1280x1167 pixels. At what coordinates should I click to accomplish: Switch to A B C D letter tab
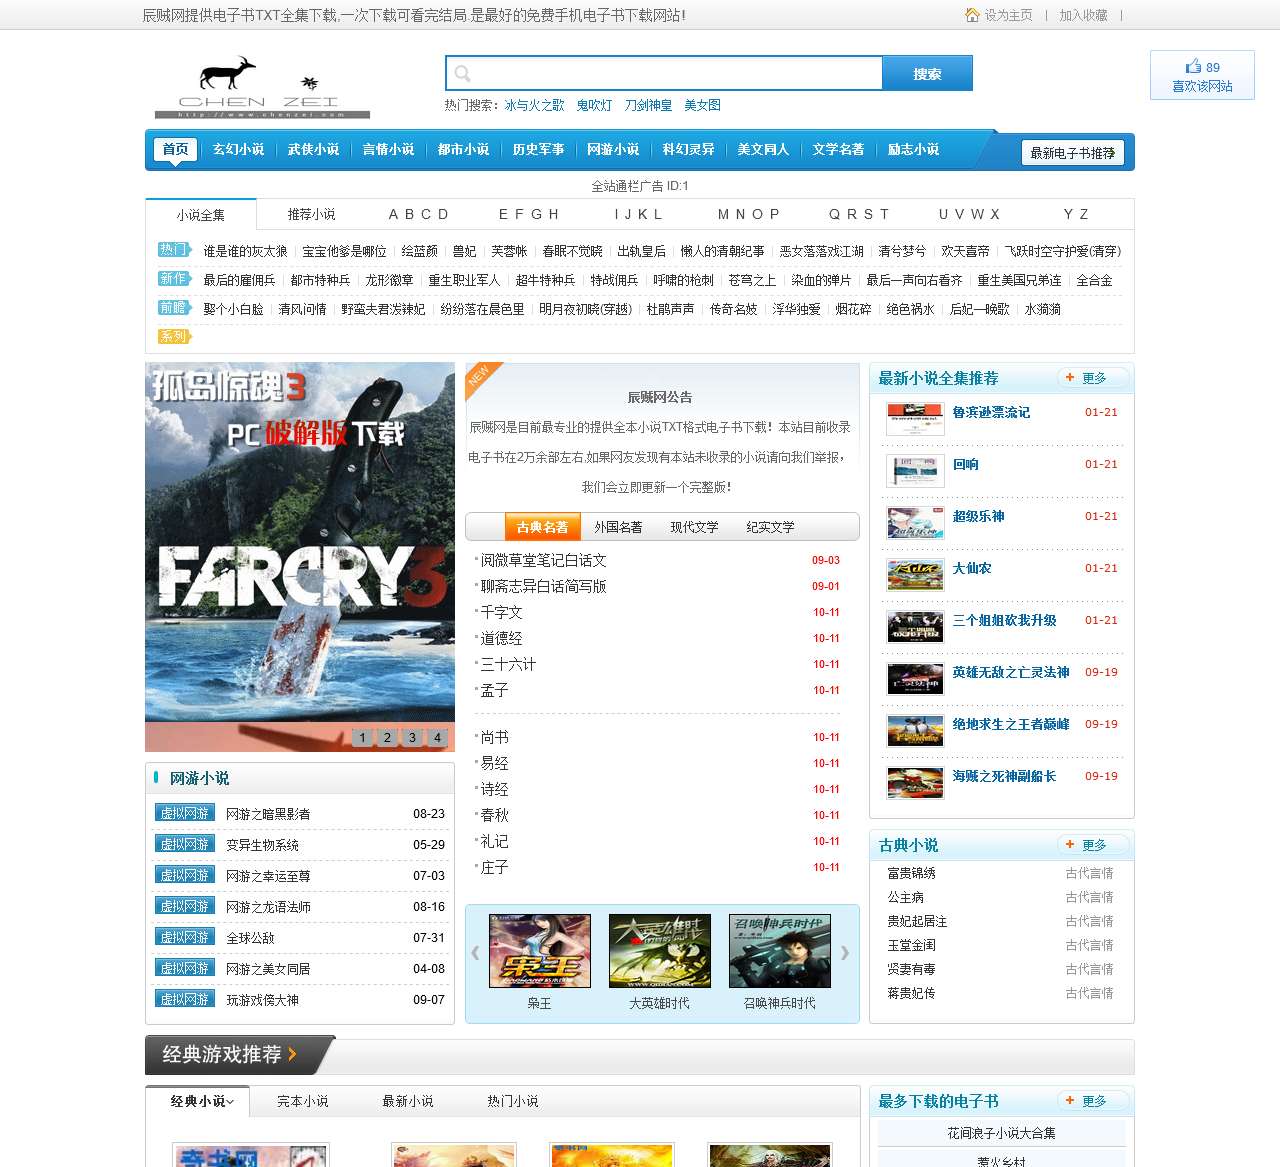click(418, 214)
